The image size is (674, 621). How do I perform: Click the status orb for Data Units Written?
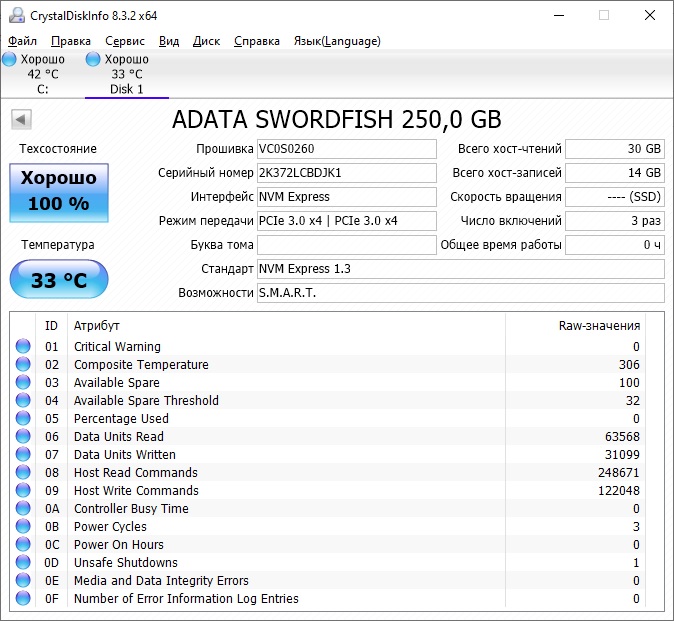point(23,454)
